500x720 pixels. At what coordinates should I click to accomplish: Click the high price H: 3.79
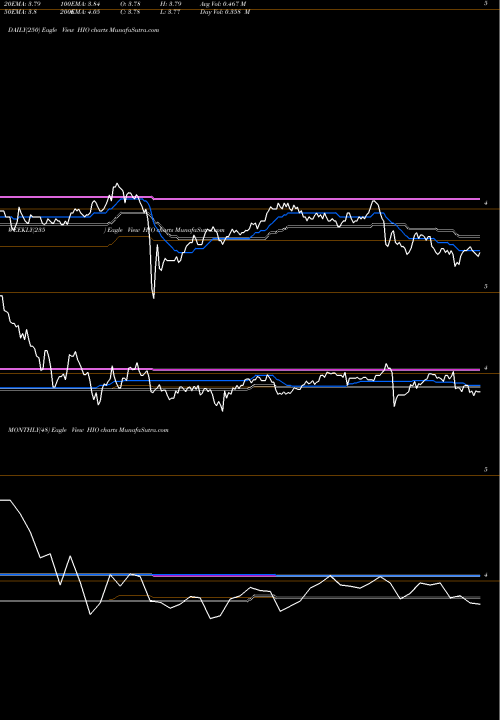tap(171, 4)
